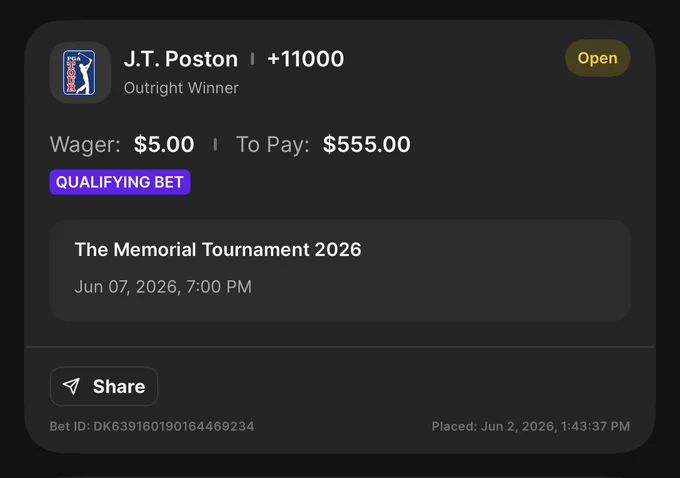This screenshot has height=478, width=680.
Task: Click the PGA Tour logo icon
Action: coord(80,72)
